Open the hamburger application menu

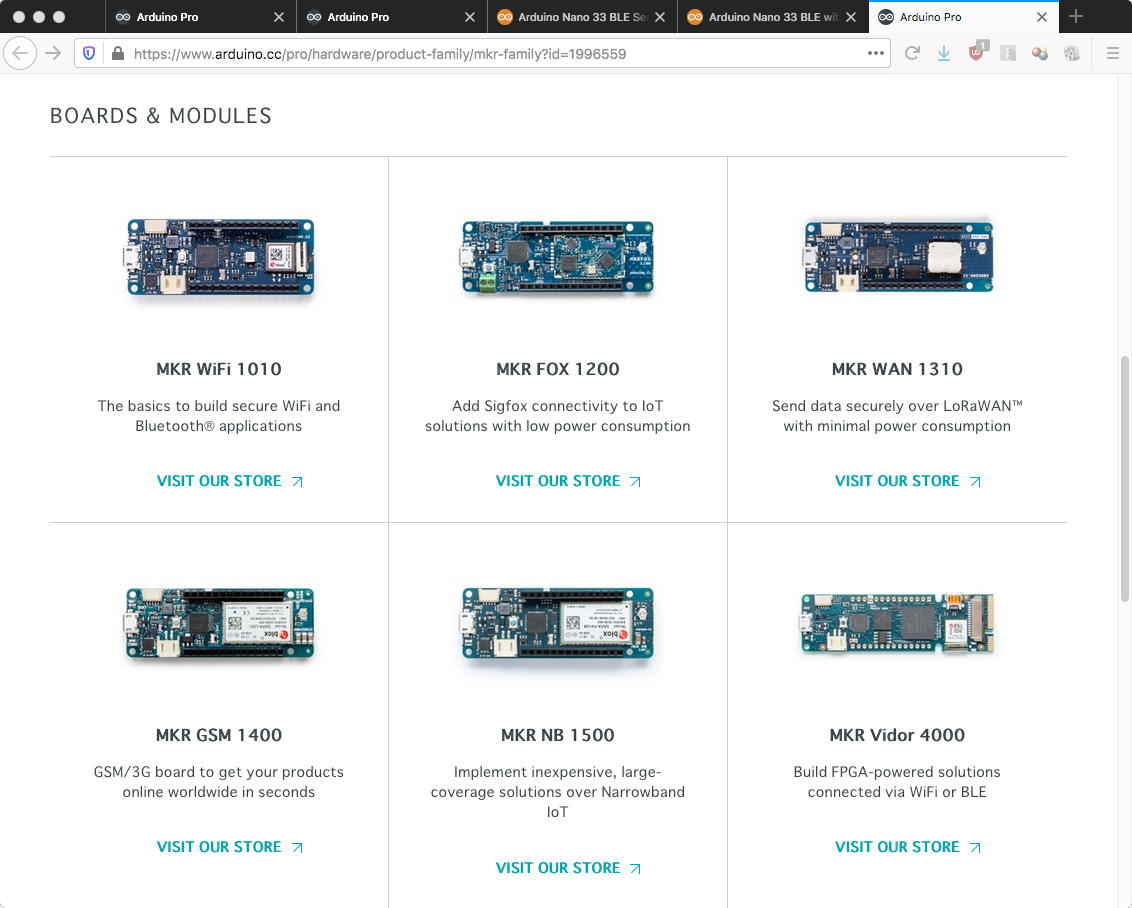pos(1113,53)
